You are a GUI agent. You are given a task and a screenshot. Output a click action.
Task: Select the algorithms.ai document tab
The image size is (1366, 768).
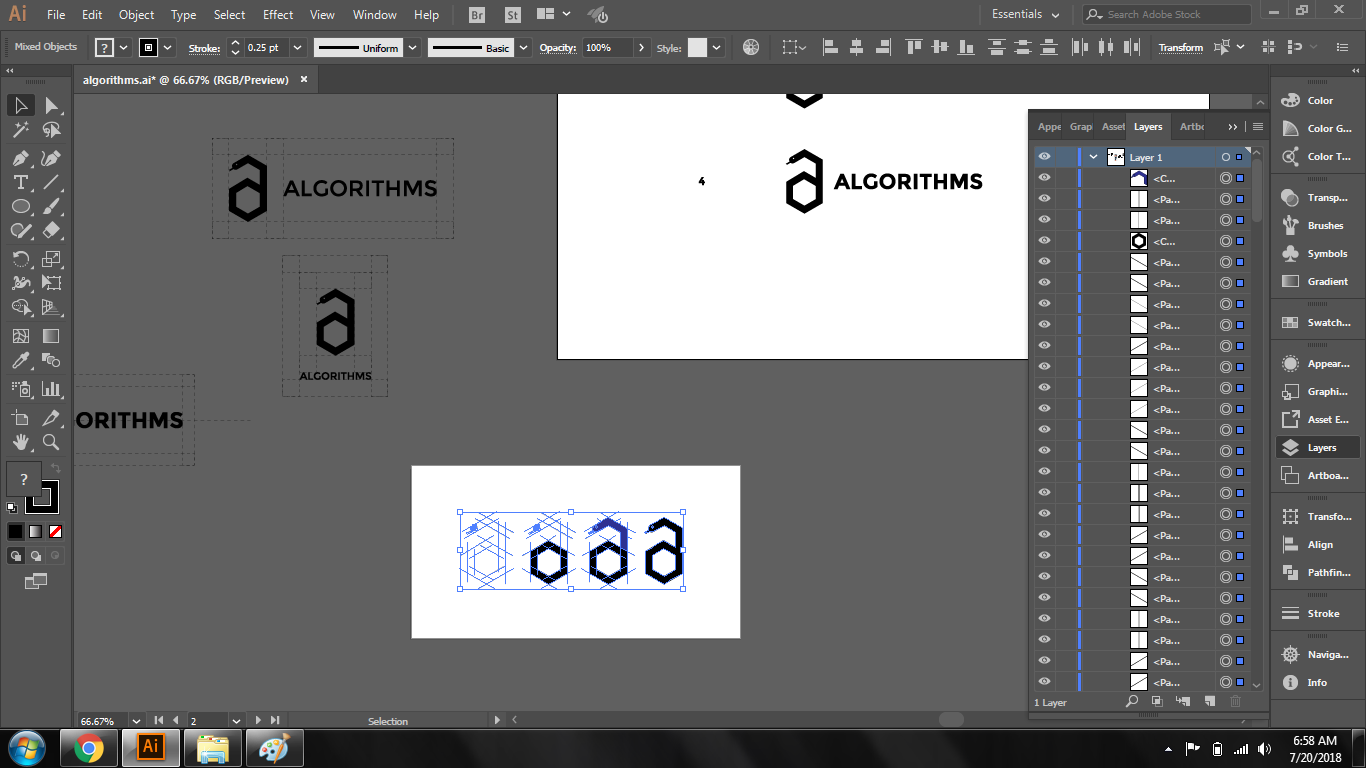[185, 80]
